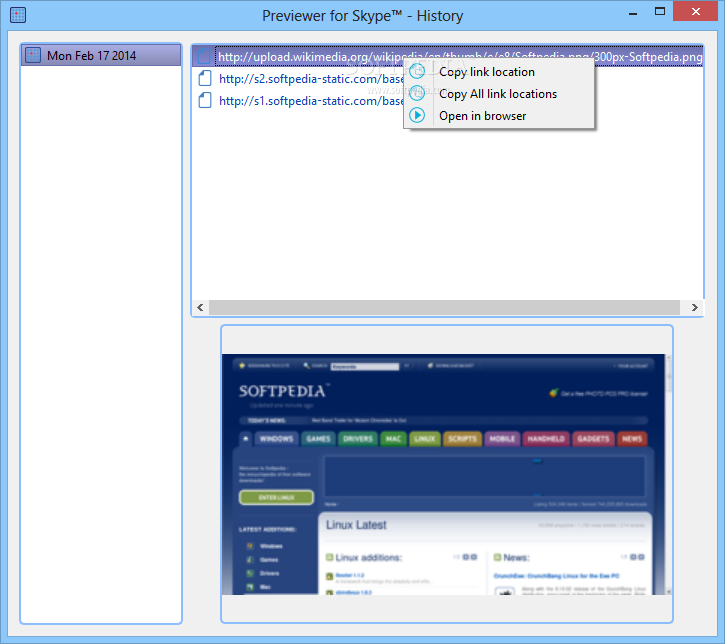Select the Mon Feb 17 2014 history entry
725x644 pixels.
[x=101, y=55]
